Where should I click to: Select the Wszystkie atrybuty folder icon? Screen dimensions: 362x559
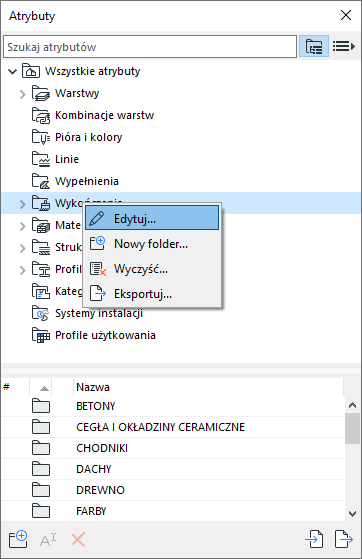(31, 71)
